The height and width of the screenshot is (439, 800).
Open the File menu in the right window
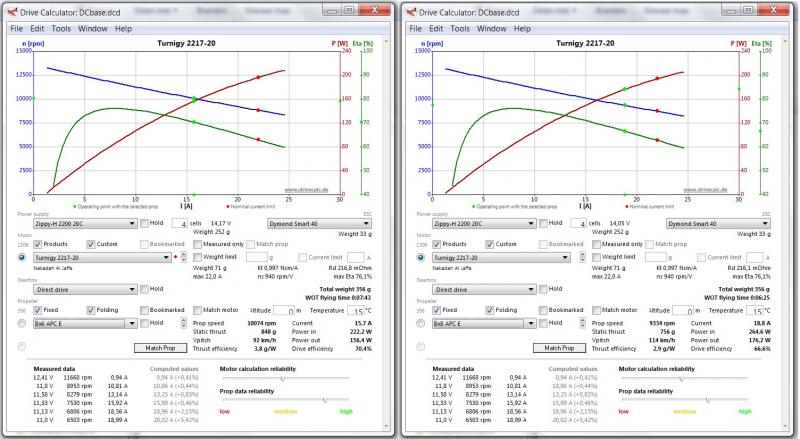click(x=415, y=29)
